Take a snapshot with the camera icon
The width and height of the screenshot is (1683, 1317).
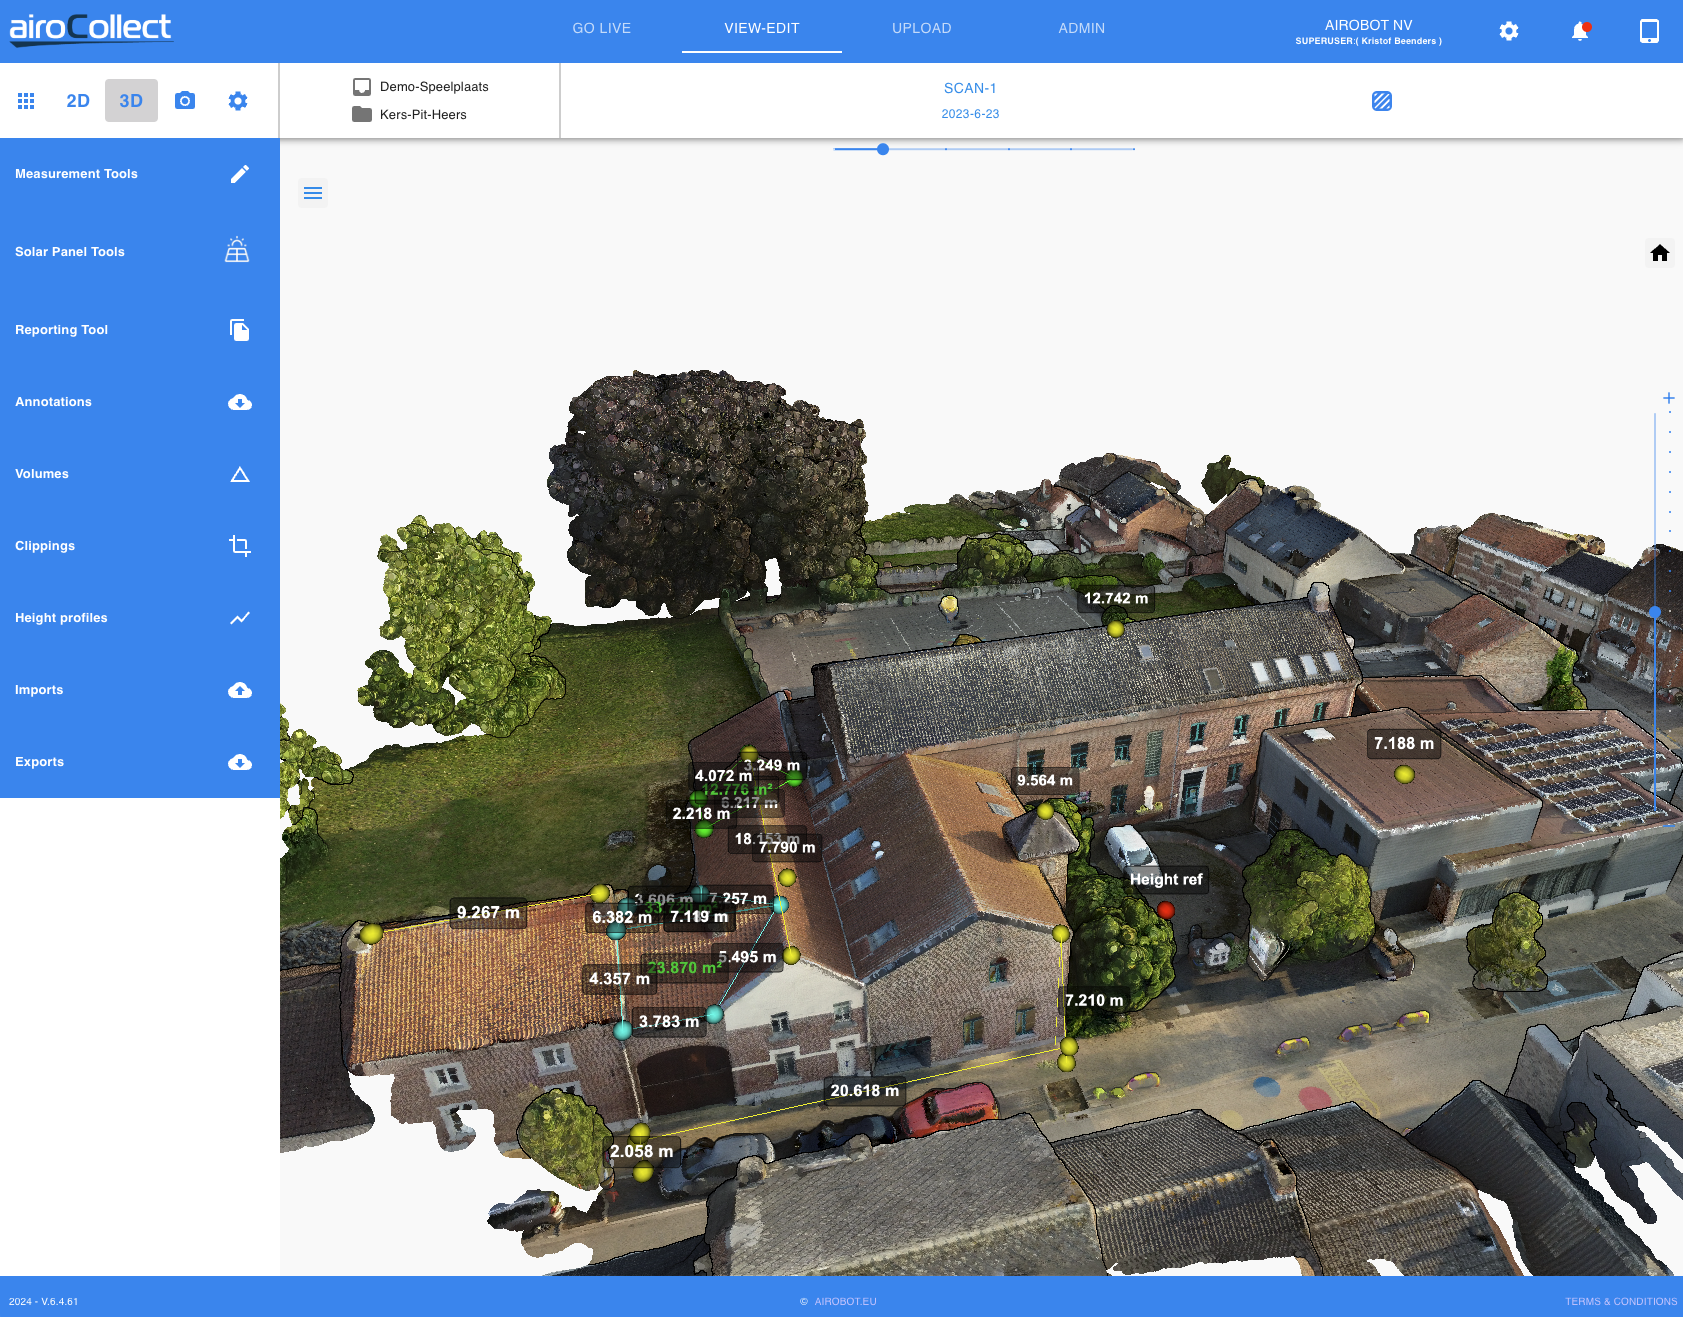[185, 101]
